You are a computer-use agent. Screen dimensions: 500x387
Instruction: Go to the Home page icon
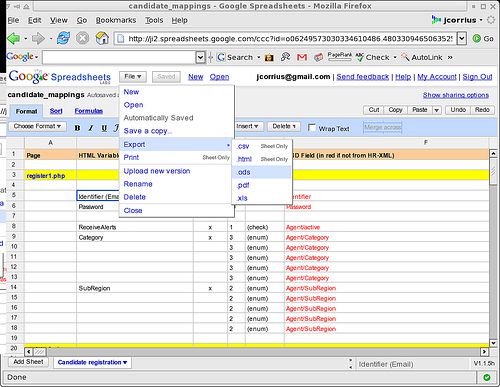point(102,38)
